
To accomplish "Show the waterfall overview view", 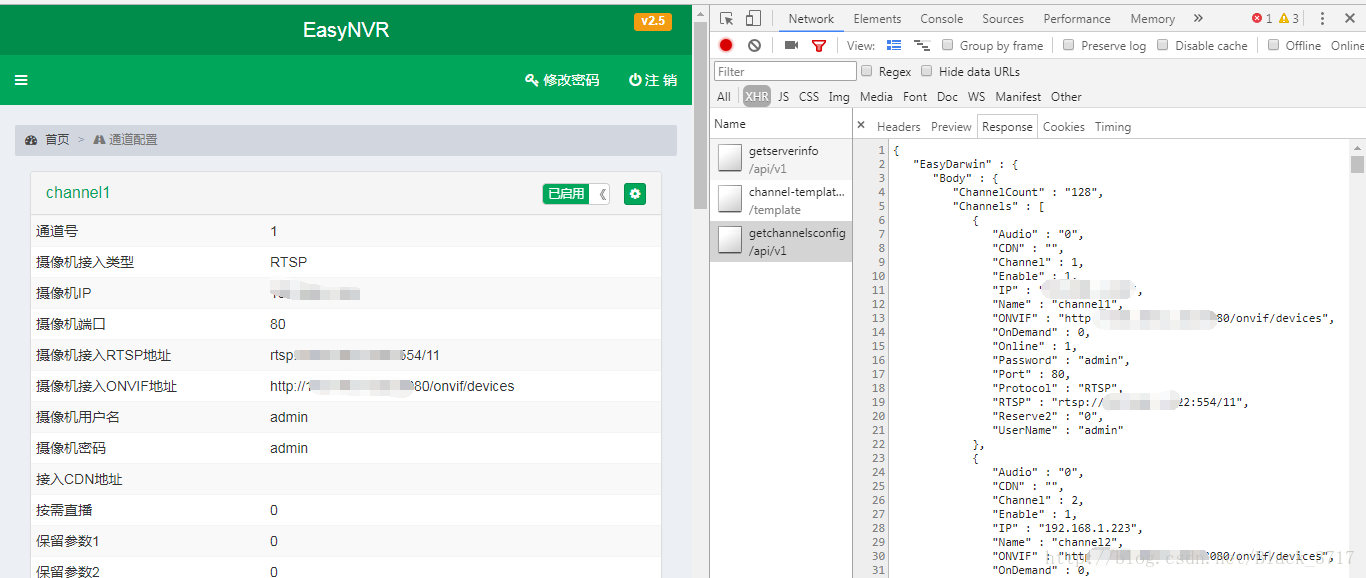I will [x=921, y=45].
